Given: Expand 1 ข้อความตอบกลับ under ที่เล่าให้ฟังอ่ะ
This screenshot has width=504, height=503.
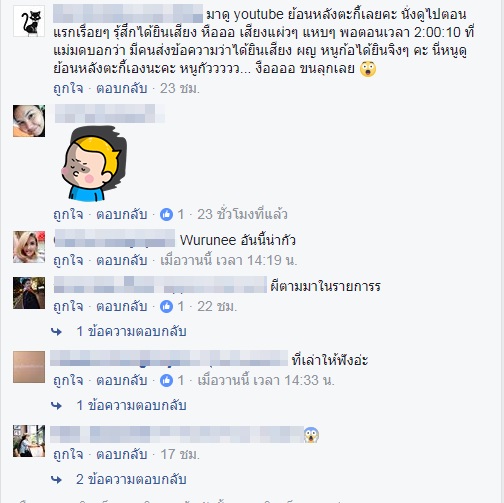Looking at the screenshot, I should (131, 406).
